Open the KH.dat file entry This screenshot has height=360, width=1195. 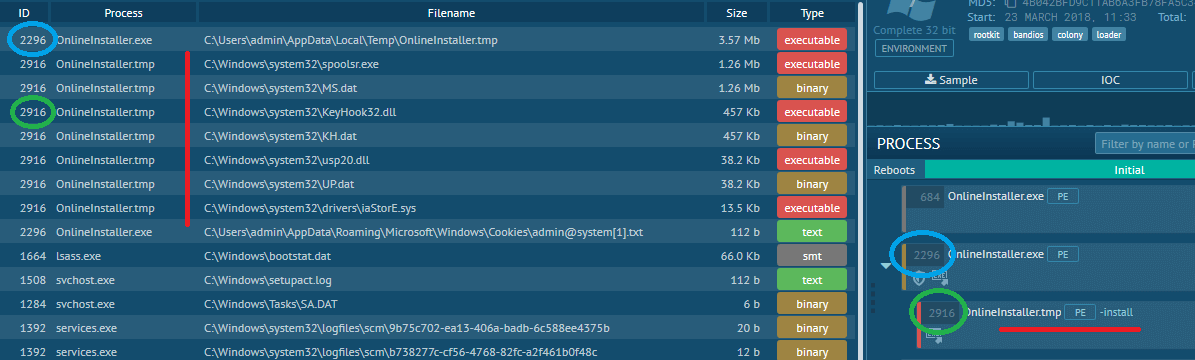click(x=279, y=137)
